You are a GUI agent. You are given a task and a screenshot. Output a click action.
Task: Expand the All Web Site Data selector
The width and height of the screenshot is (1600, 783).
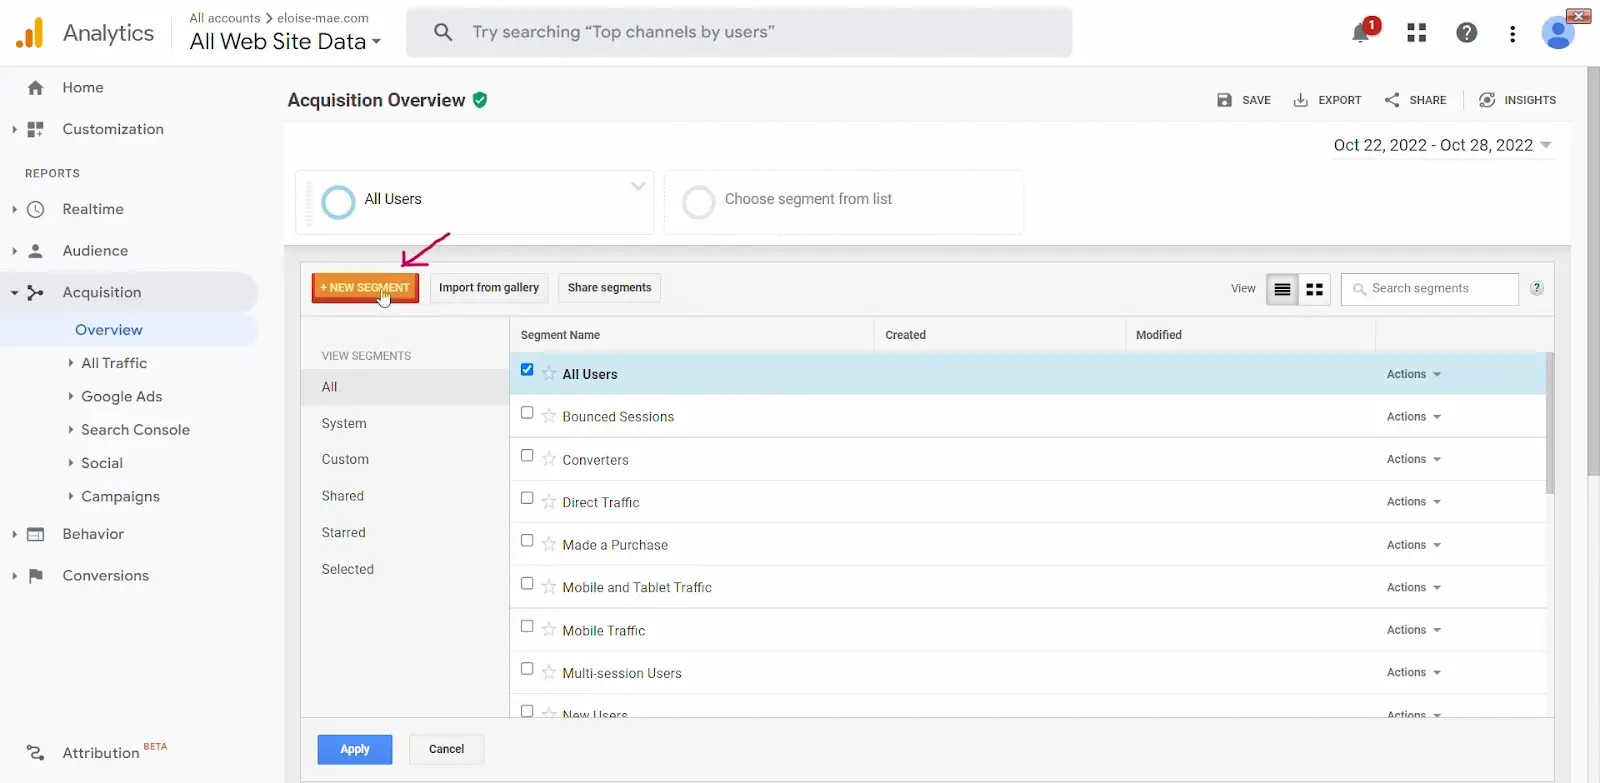pos(285,42)
